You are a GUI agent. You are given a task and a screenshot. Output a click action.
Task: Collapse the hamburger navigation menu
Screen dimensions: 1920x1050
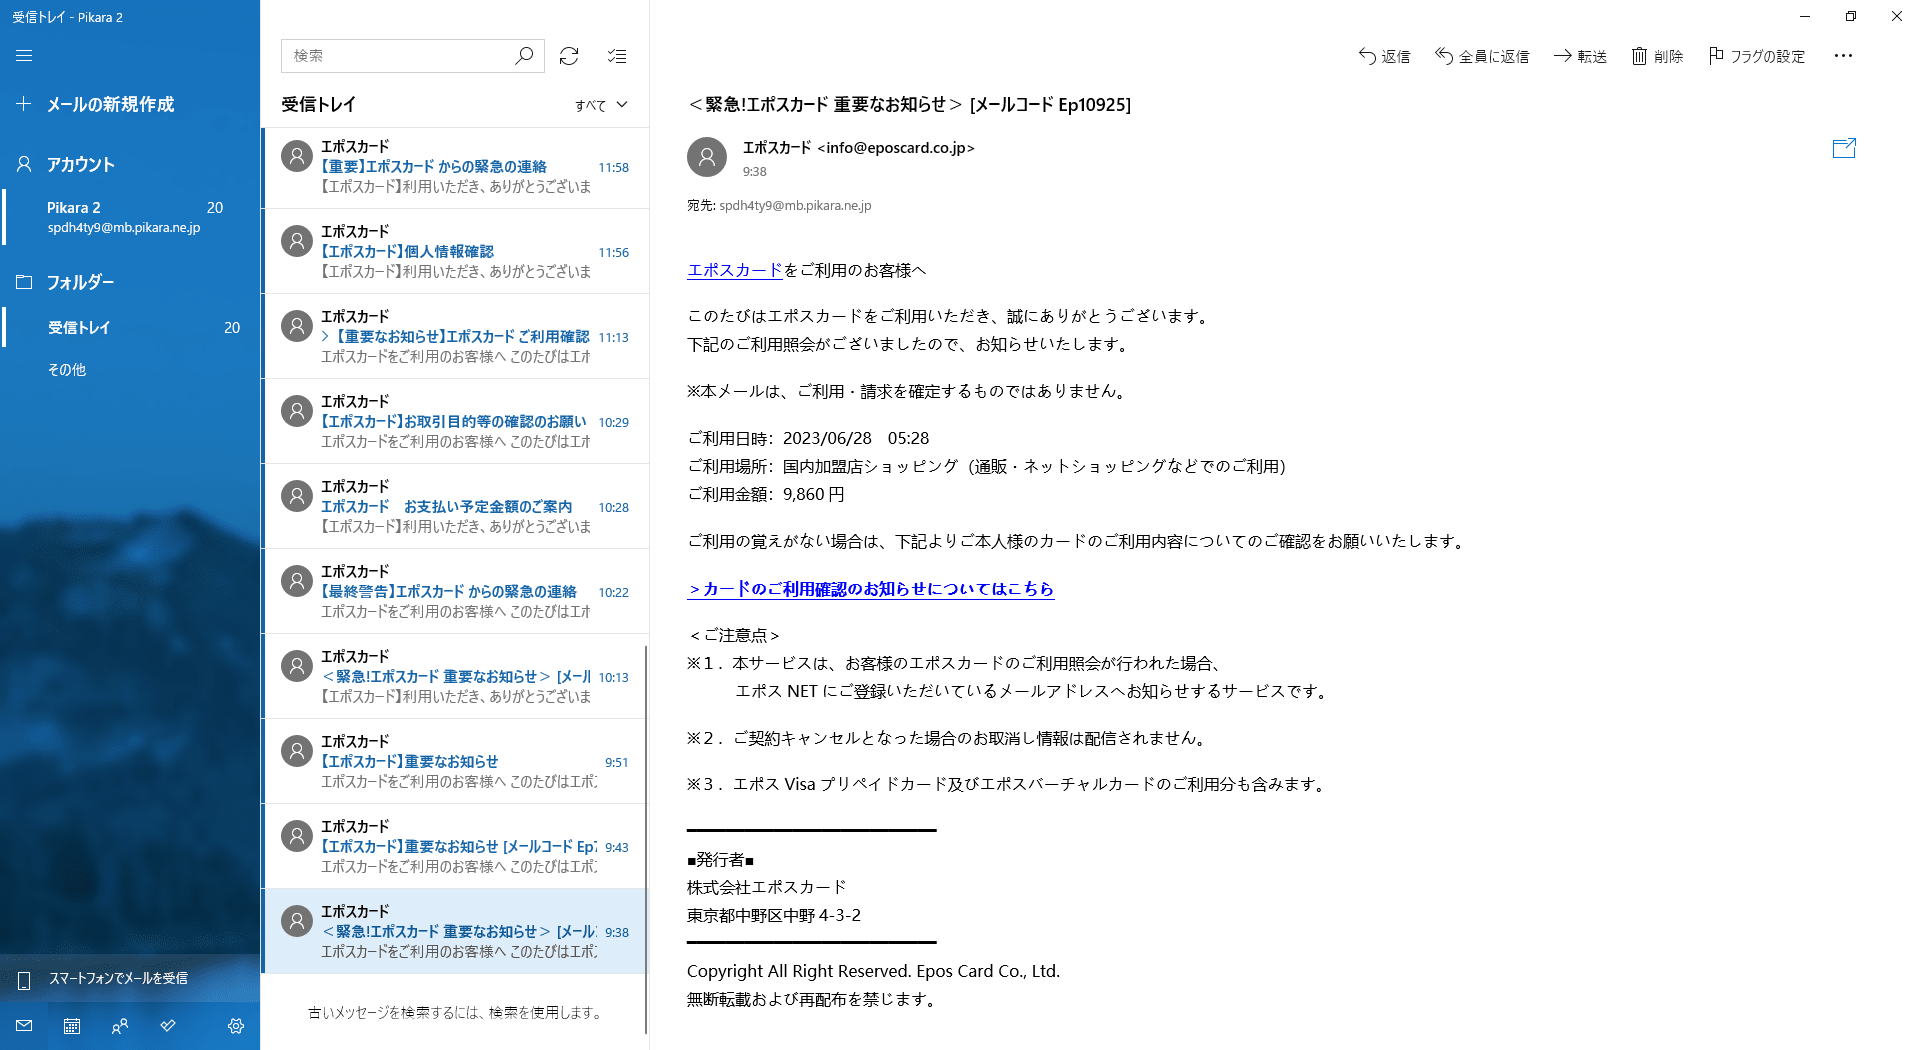24,56
